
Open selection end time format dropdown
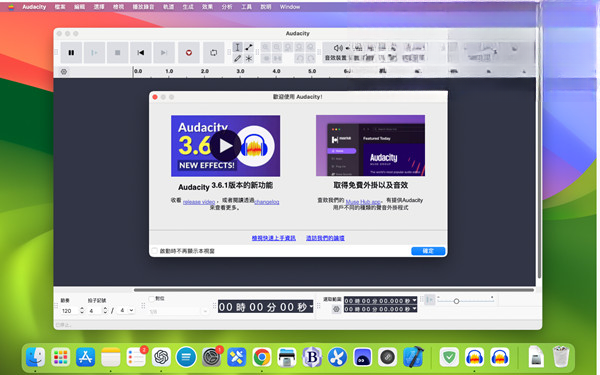tap(414, 309)
